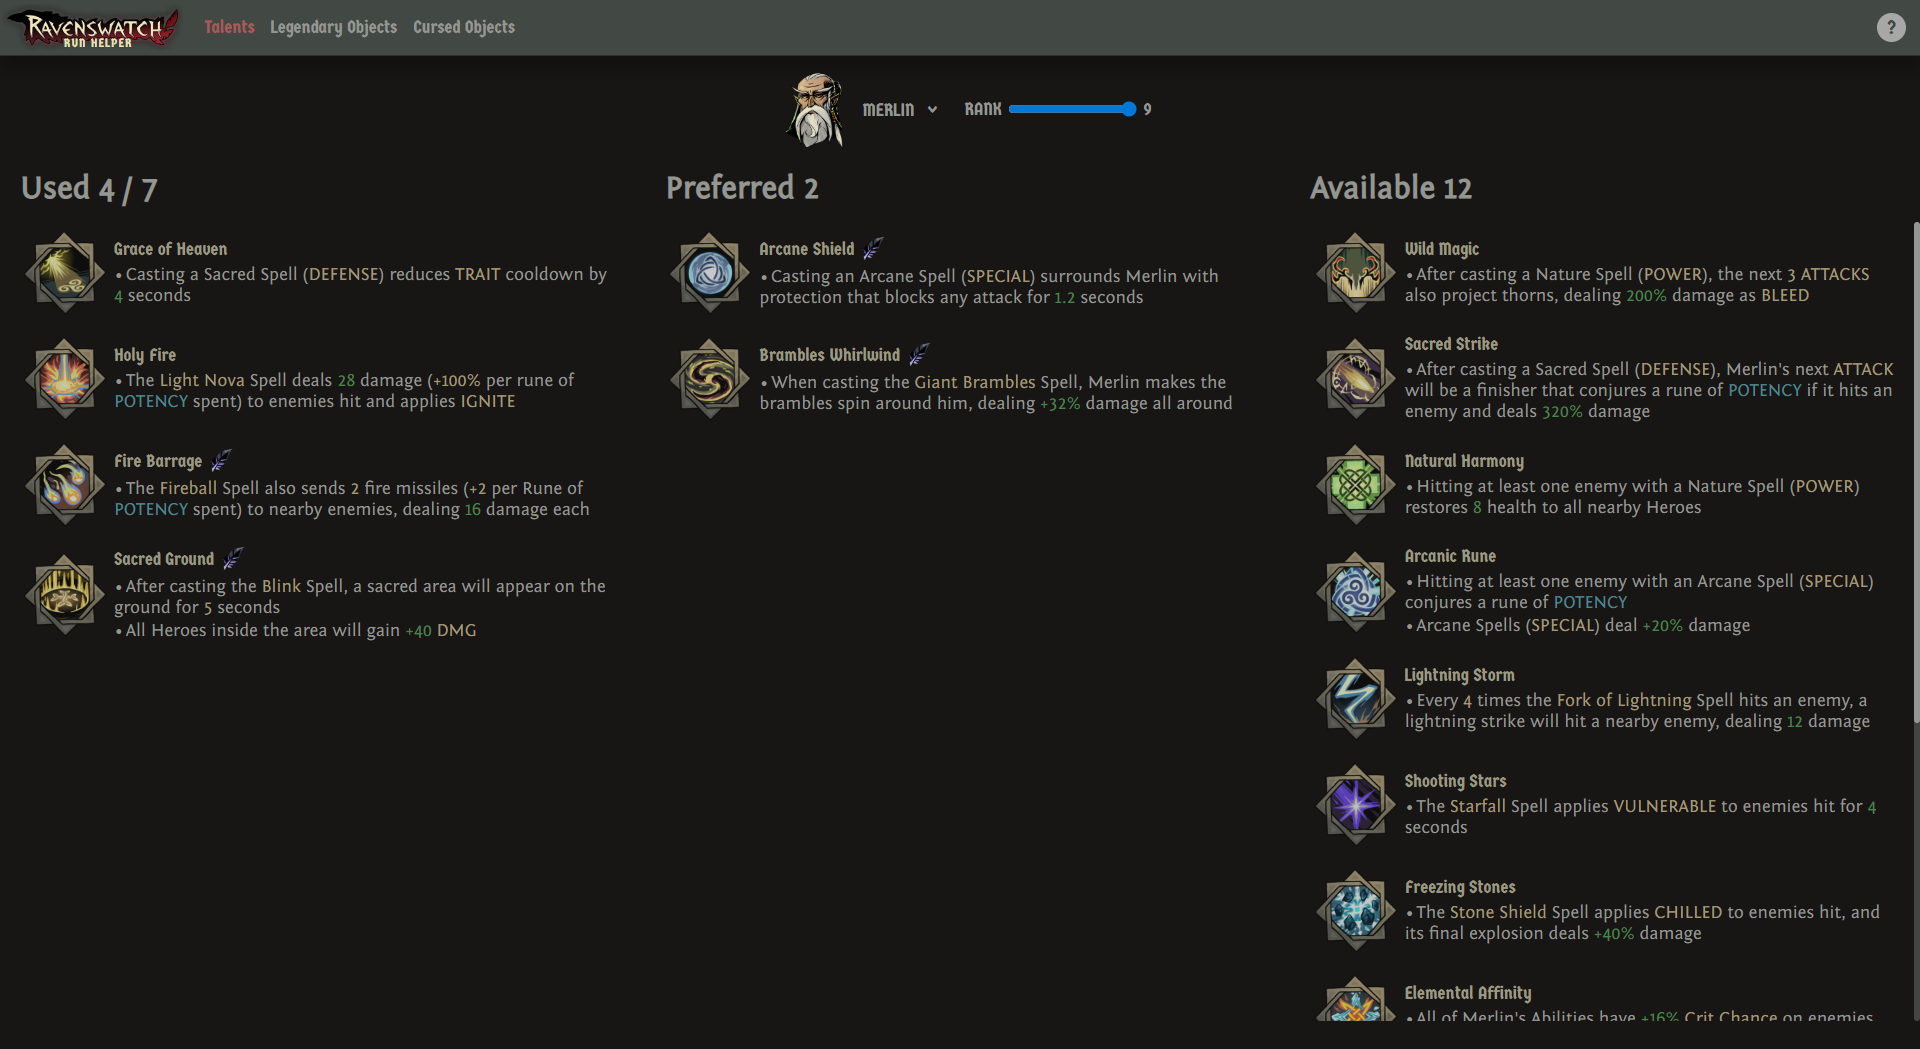Click the Natural Harmony talent icon
Viewport: 1920px width, 1049px height.
coord(1356,484)
